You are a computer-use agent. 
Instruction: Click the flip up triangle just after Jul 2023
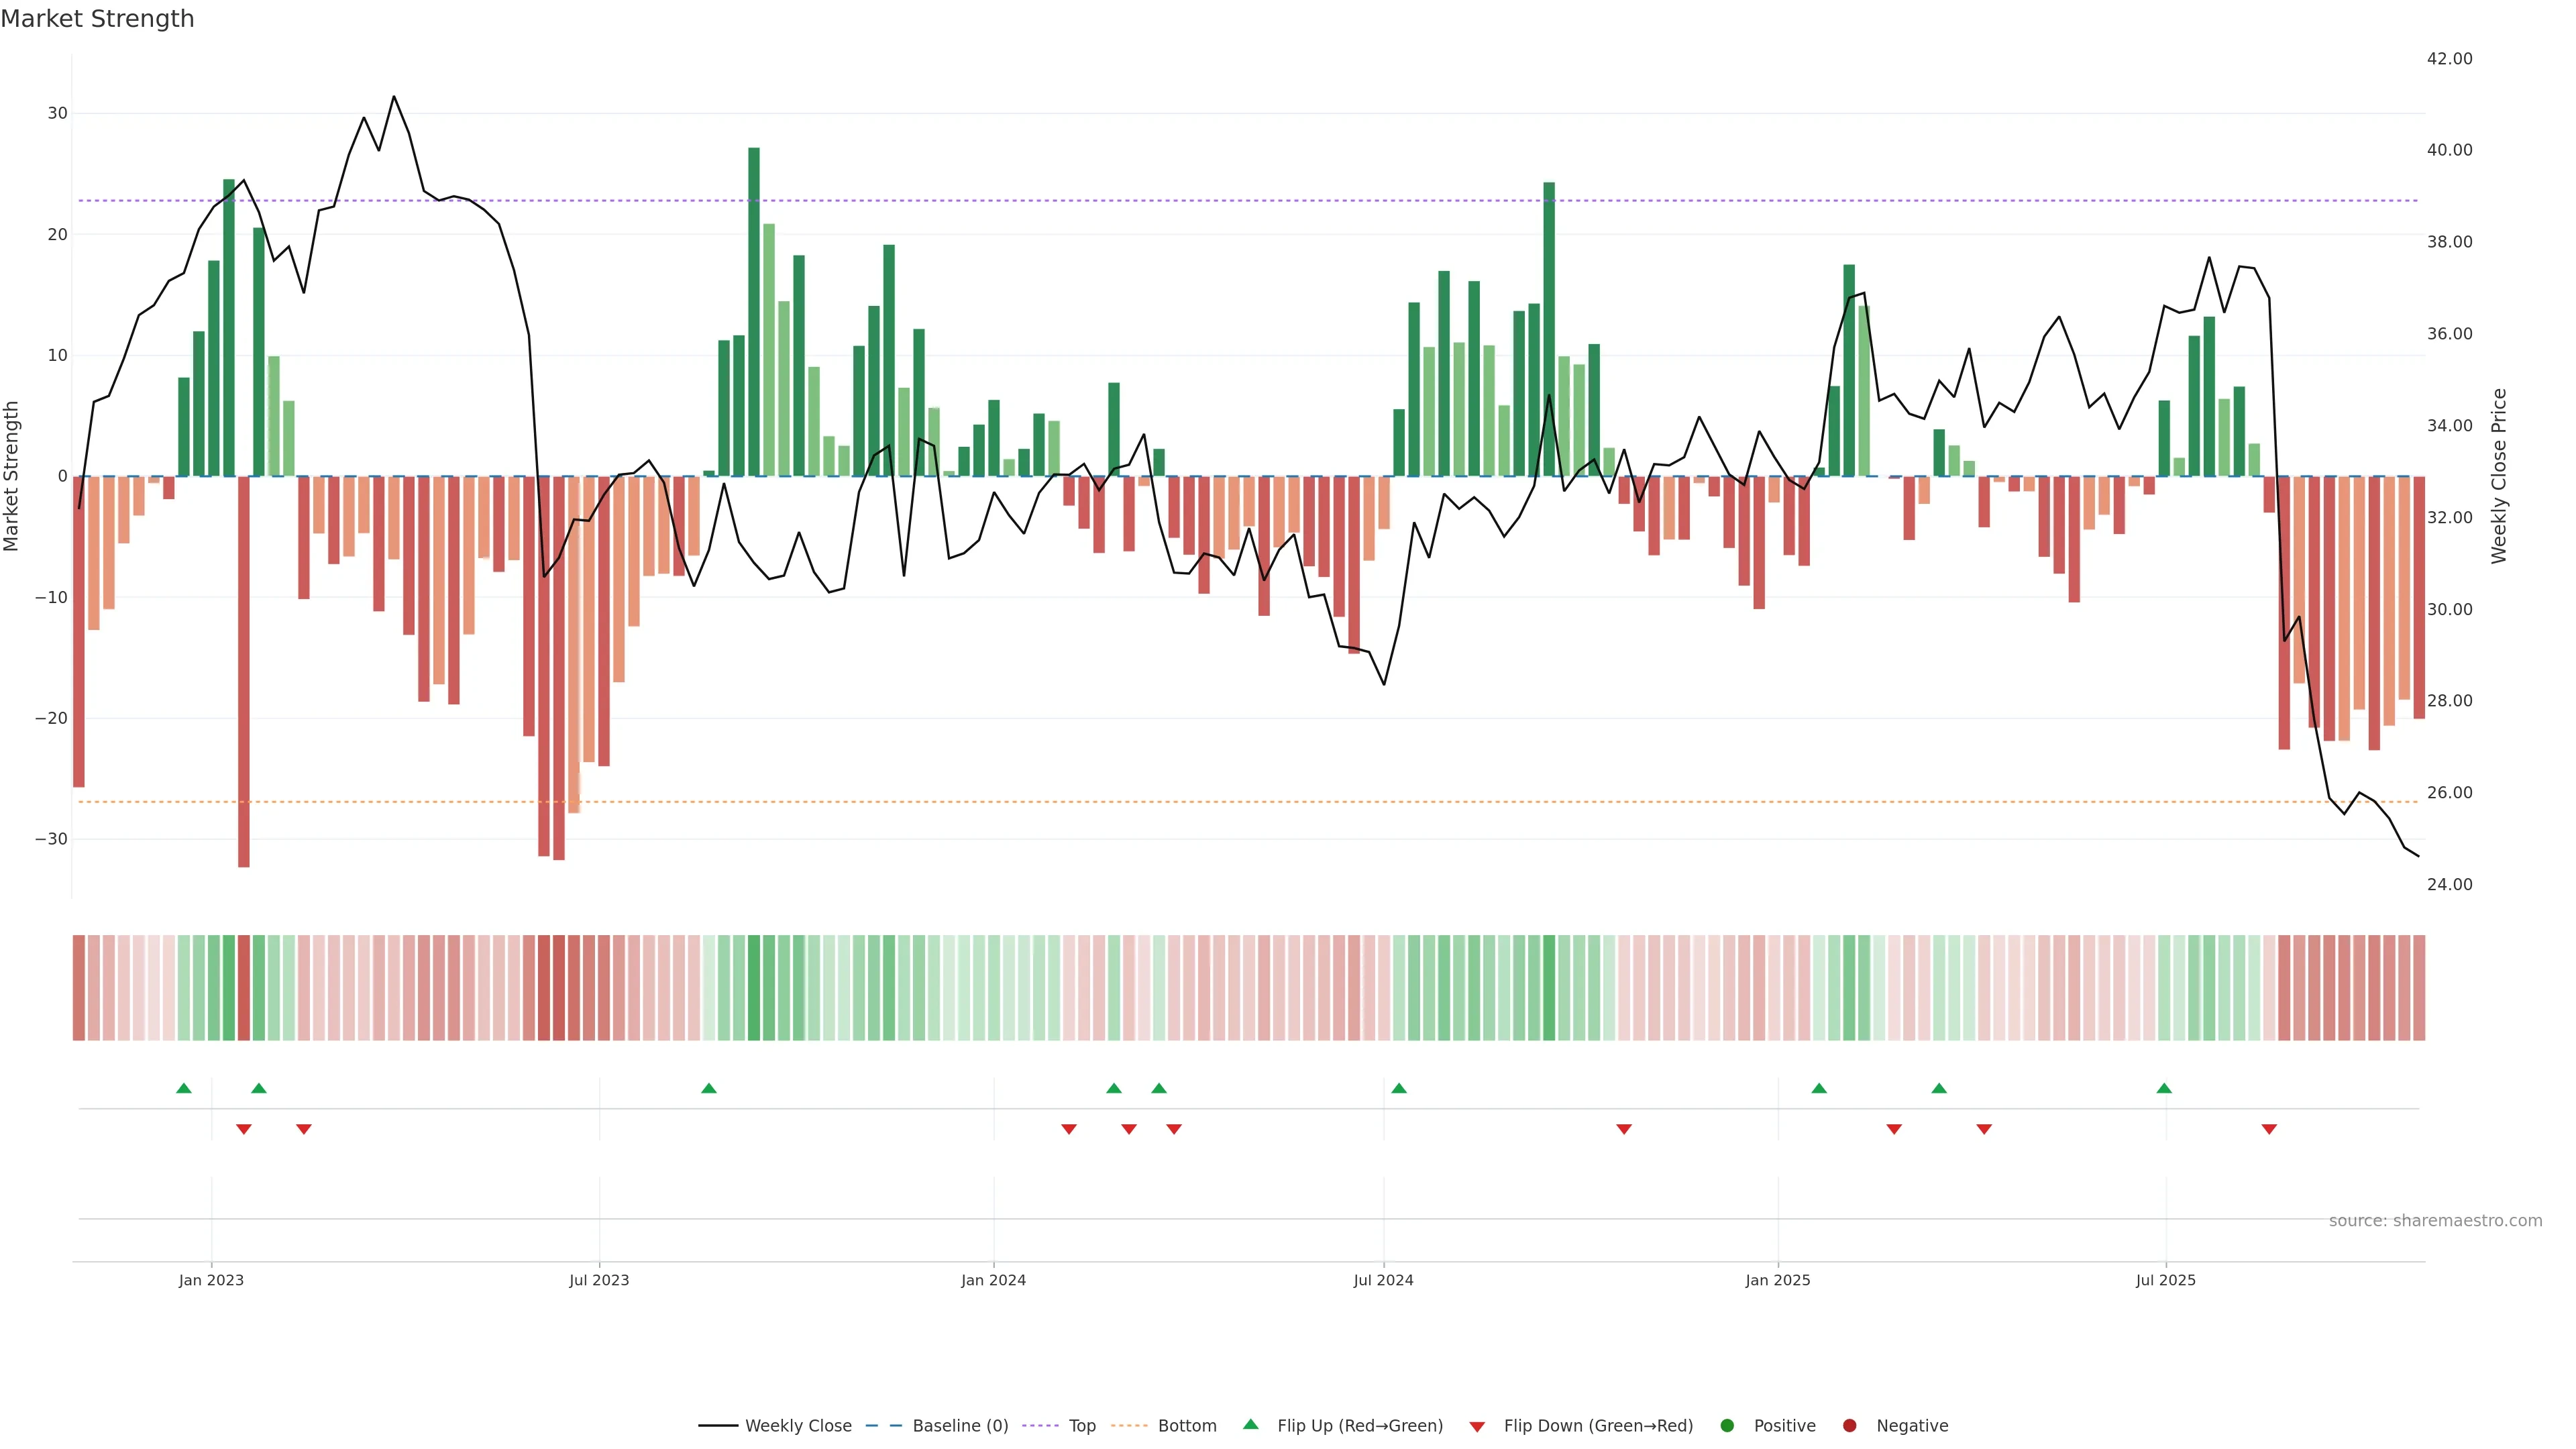[x=709, y=1088]
